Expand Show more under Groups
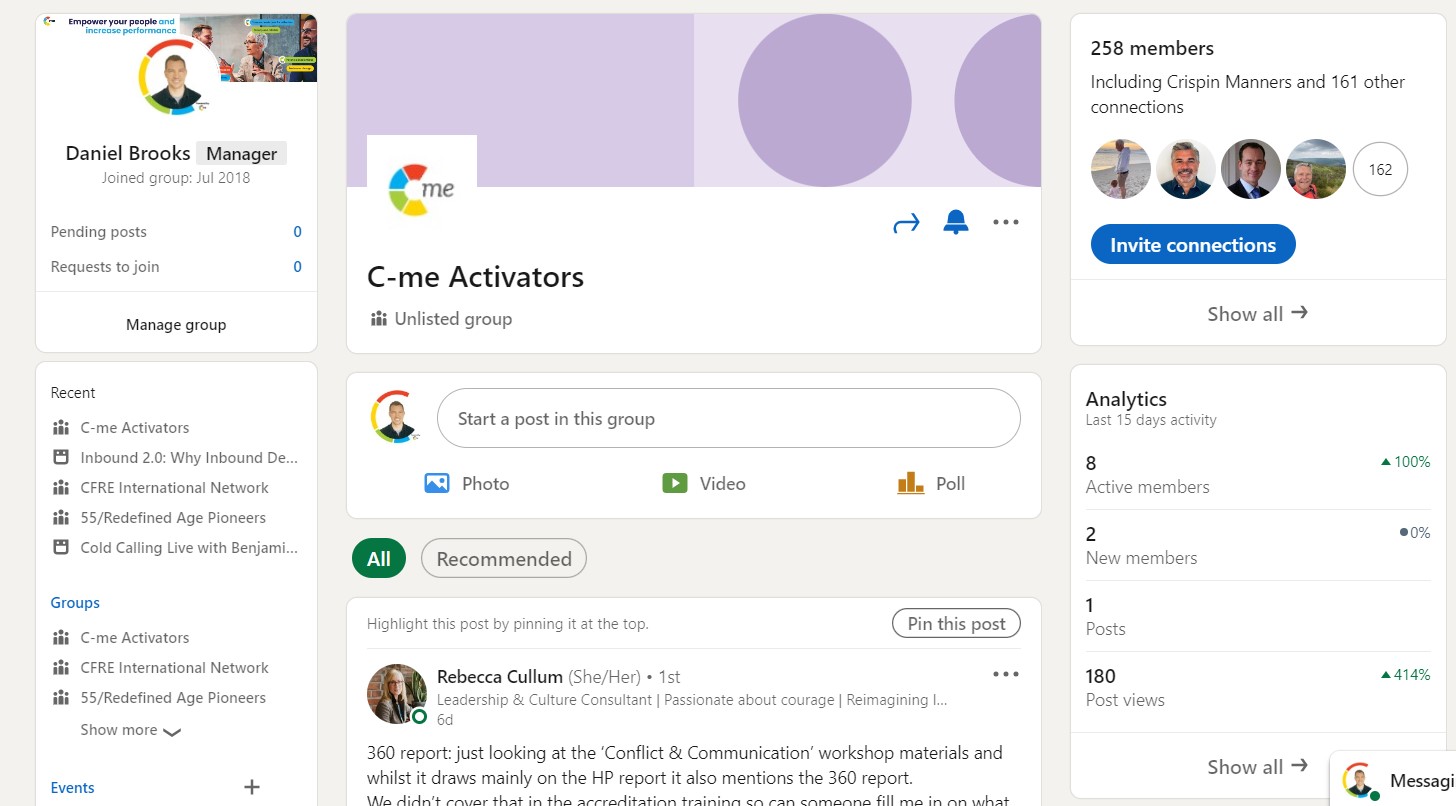This screenshot has width=1456, height=806. [x=131, y=730]
